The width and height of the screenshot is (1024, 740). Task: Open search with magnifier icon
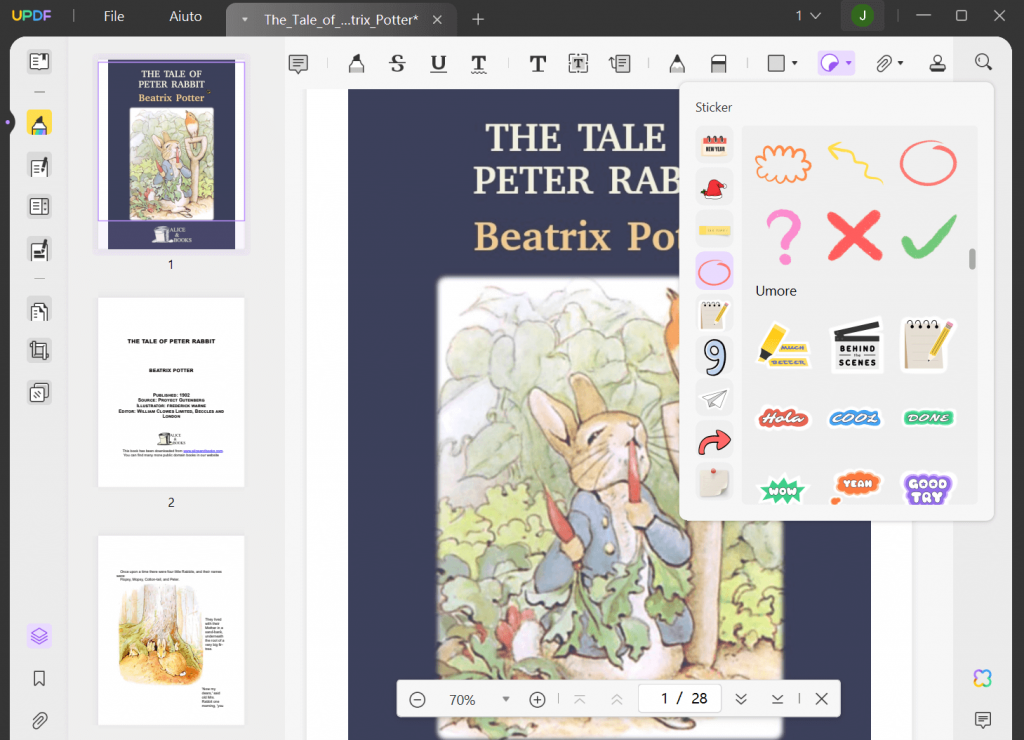tap(983, 62)
